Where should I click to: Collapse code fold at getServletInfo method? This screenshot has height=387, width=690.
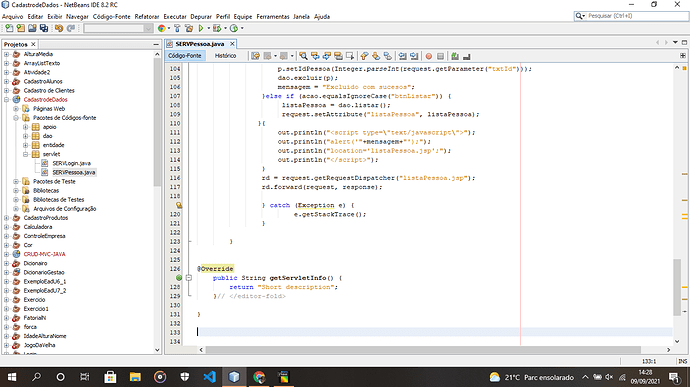[x=189, y=278]
